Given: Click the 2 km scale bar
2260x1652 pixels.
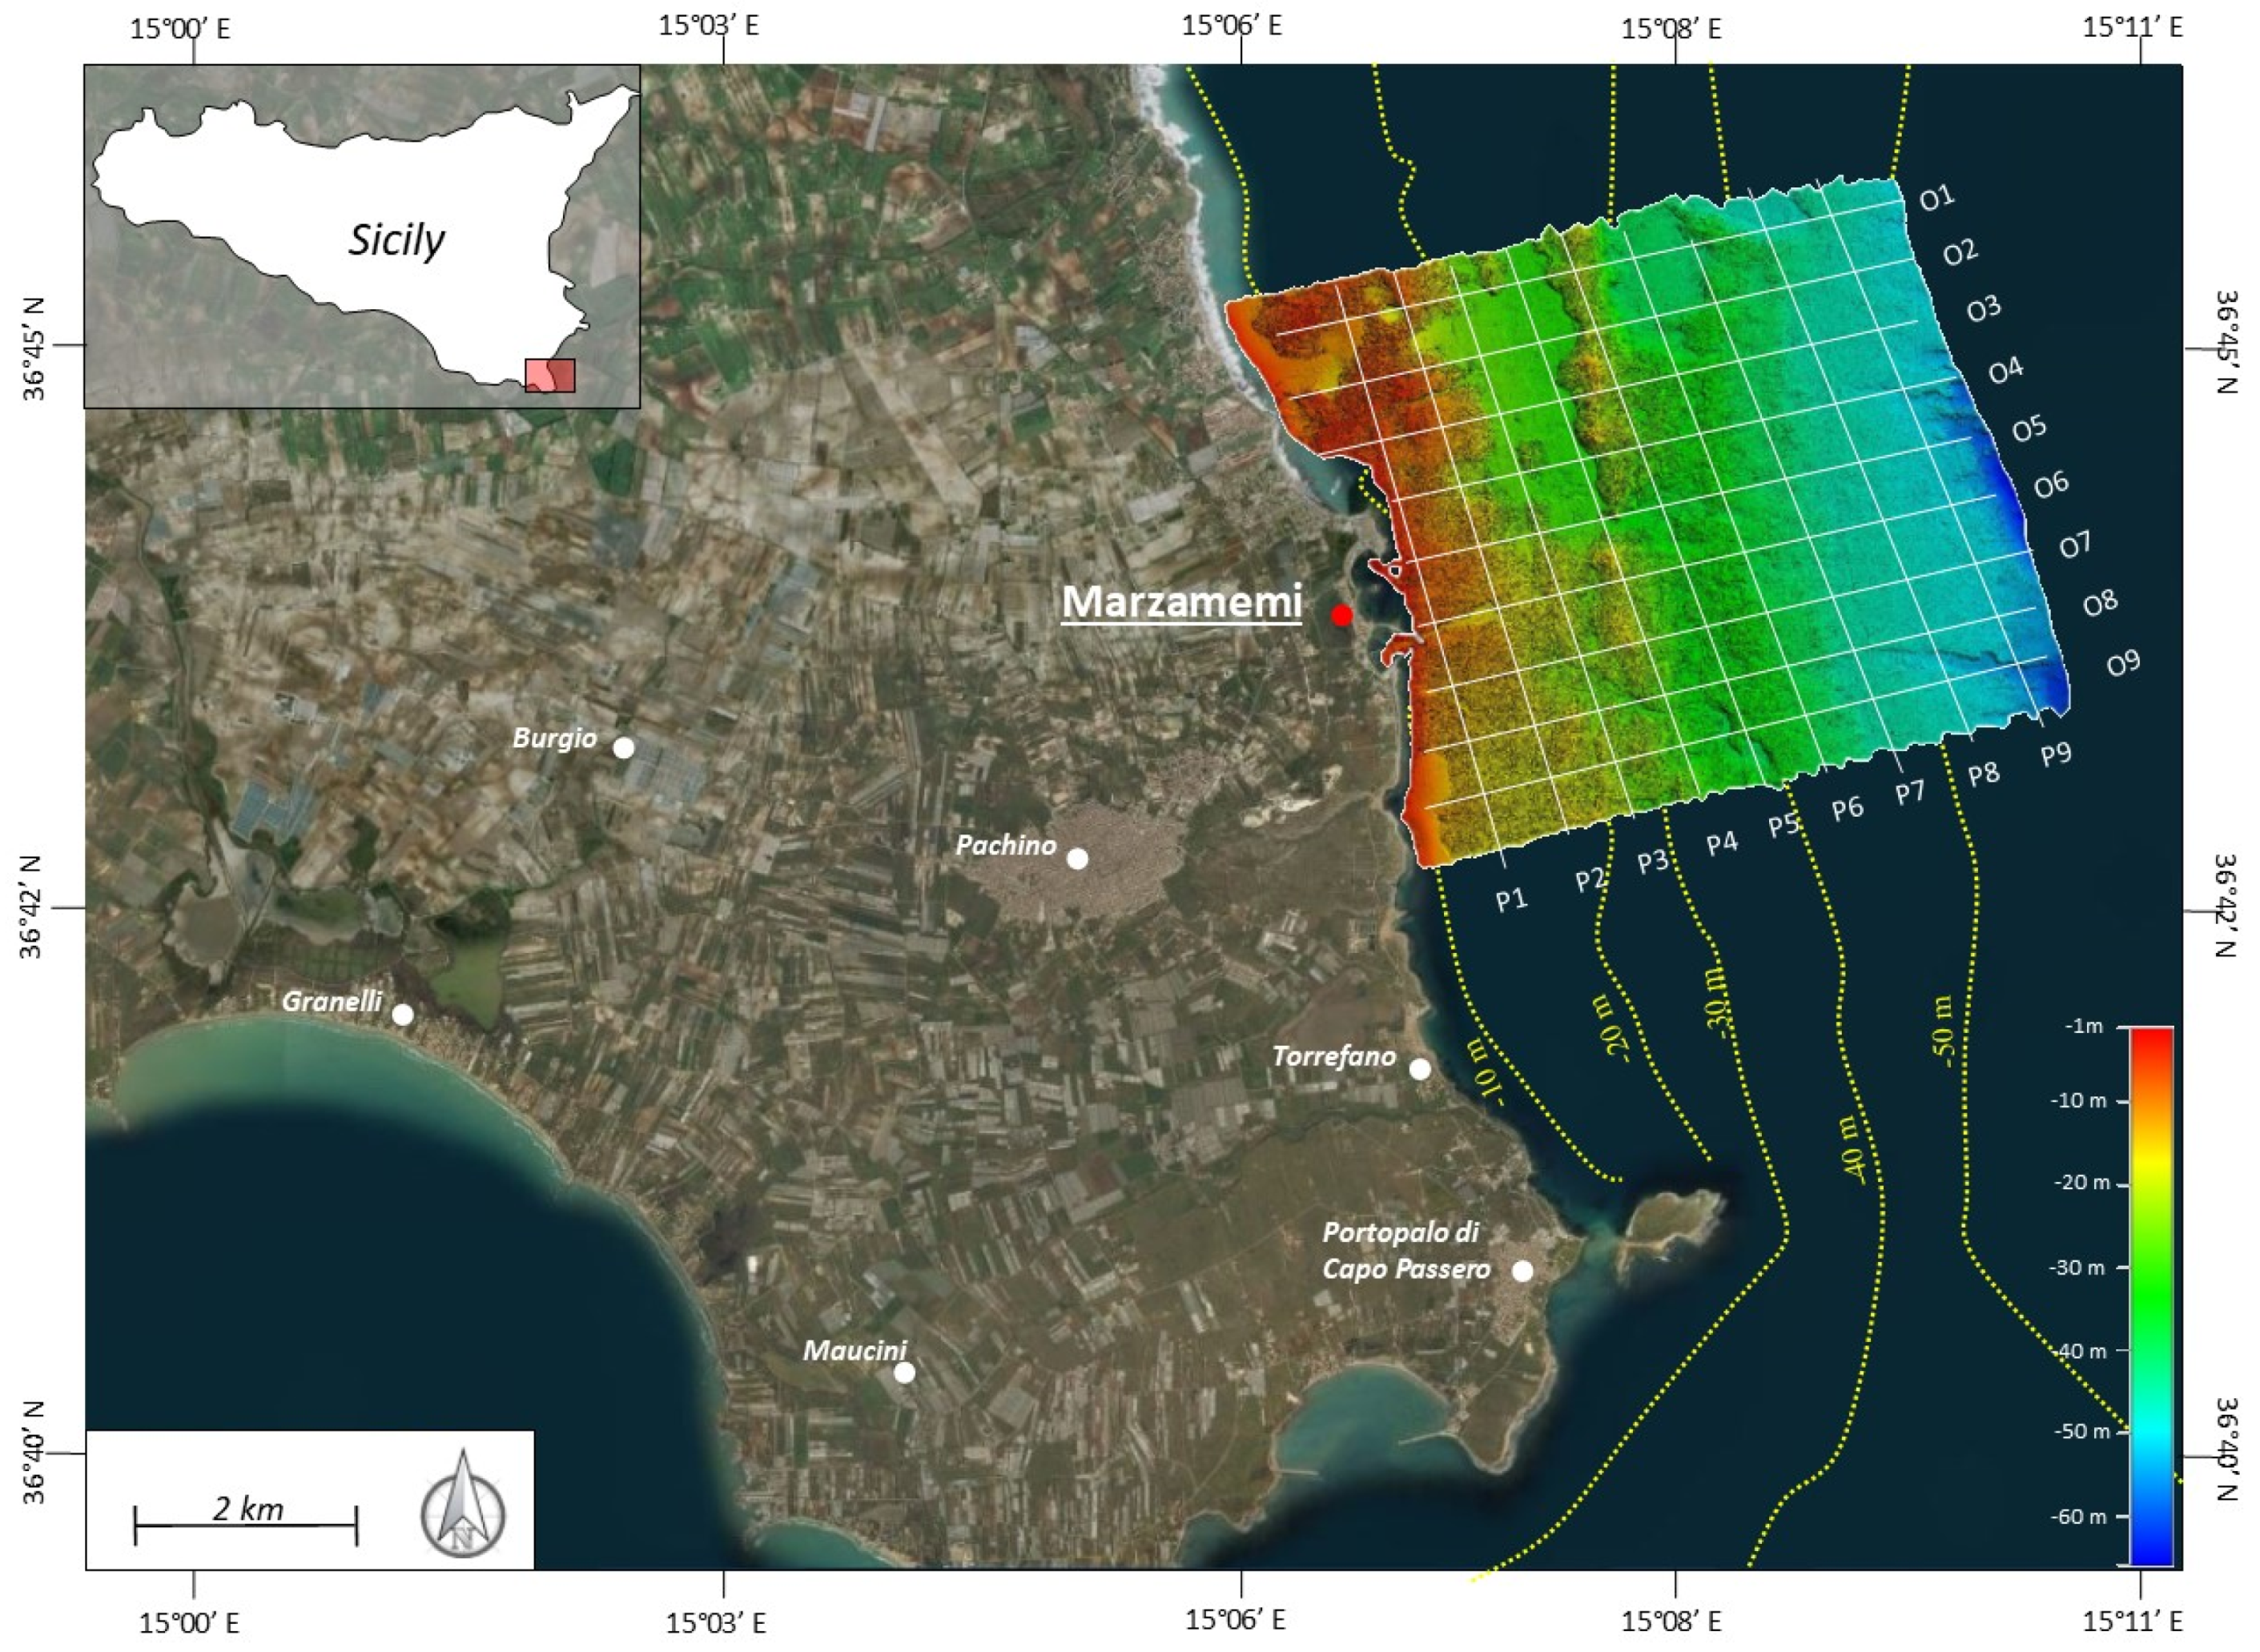Looking at the screenshot, I should tap(246, 1525).
